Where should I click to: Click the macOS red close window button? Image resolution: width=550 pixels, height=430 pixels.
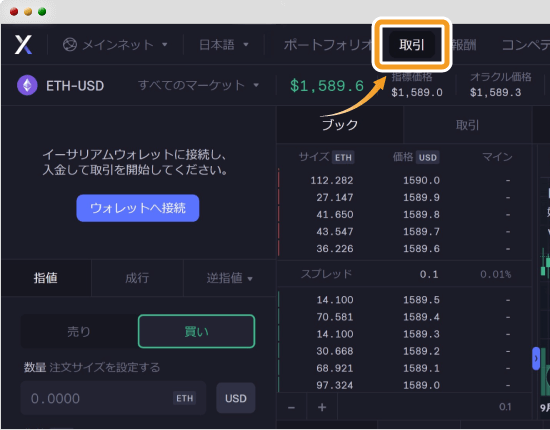14,12
